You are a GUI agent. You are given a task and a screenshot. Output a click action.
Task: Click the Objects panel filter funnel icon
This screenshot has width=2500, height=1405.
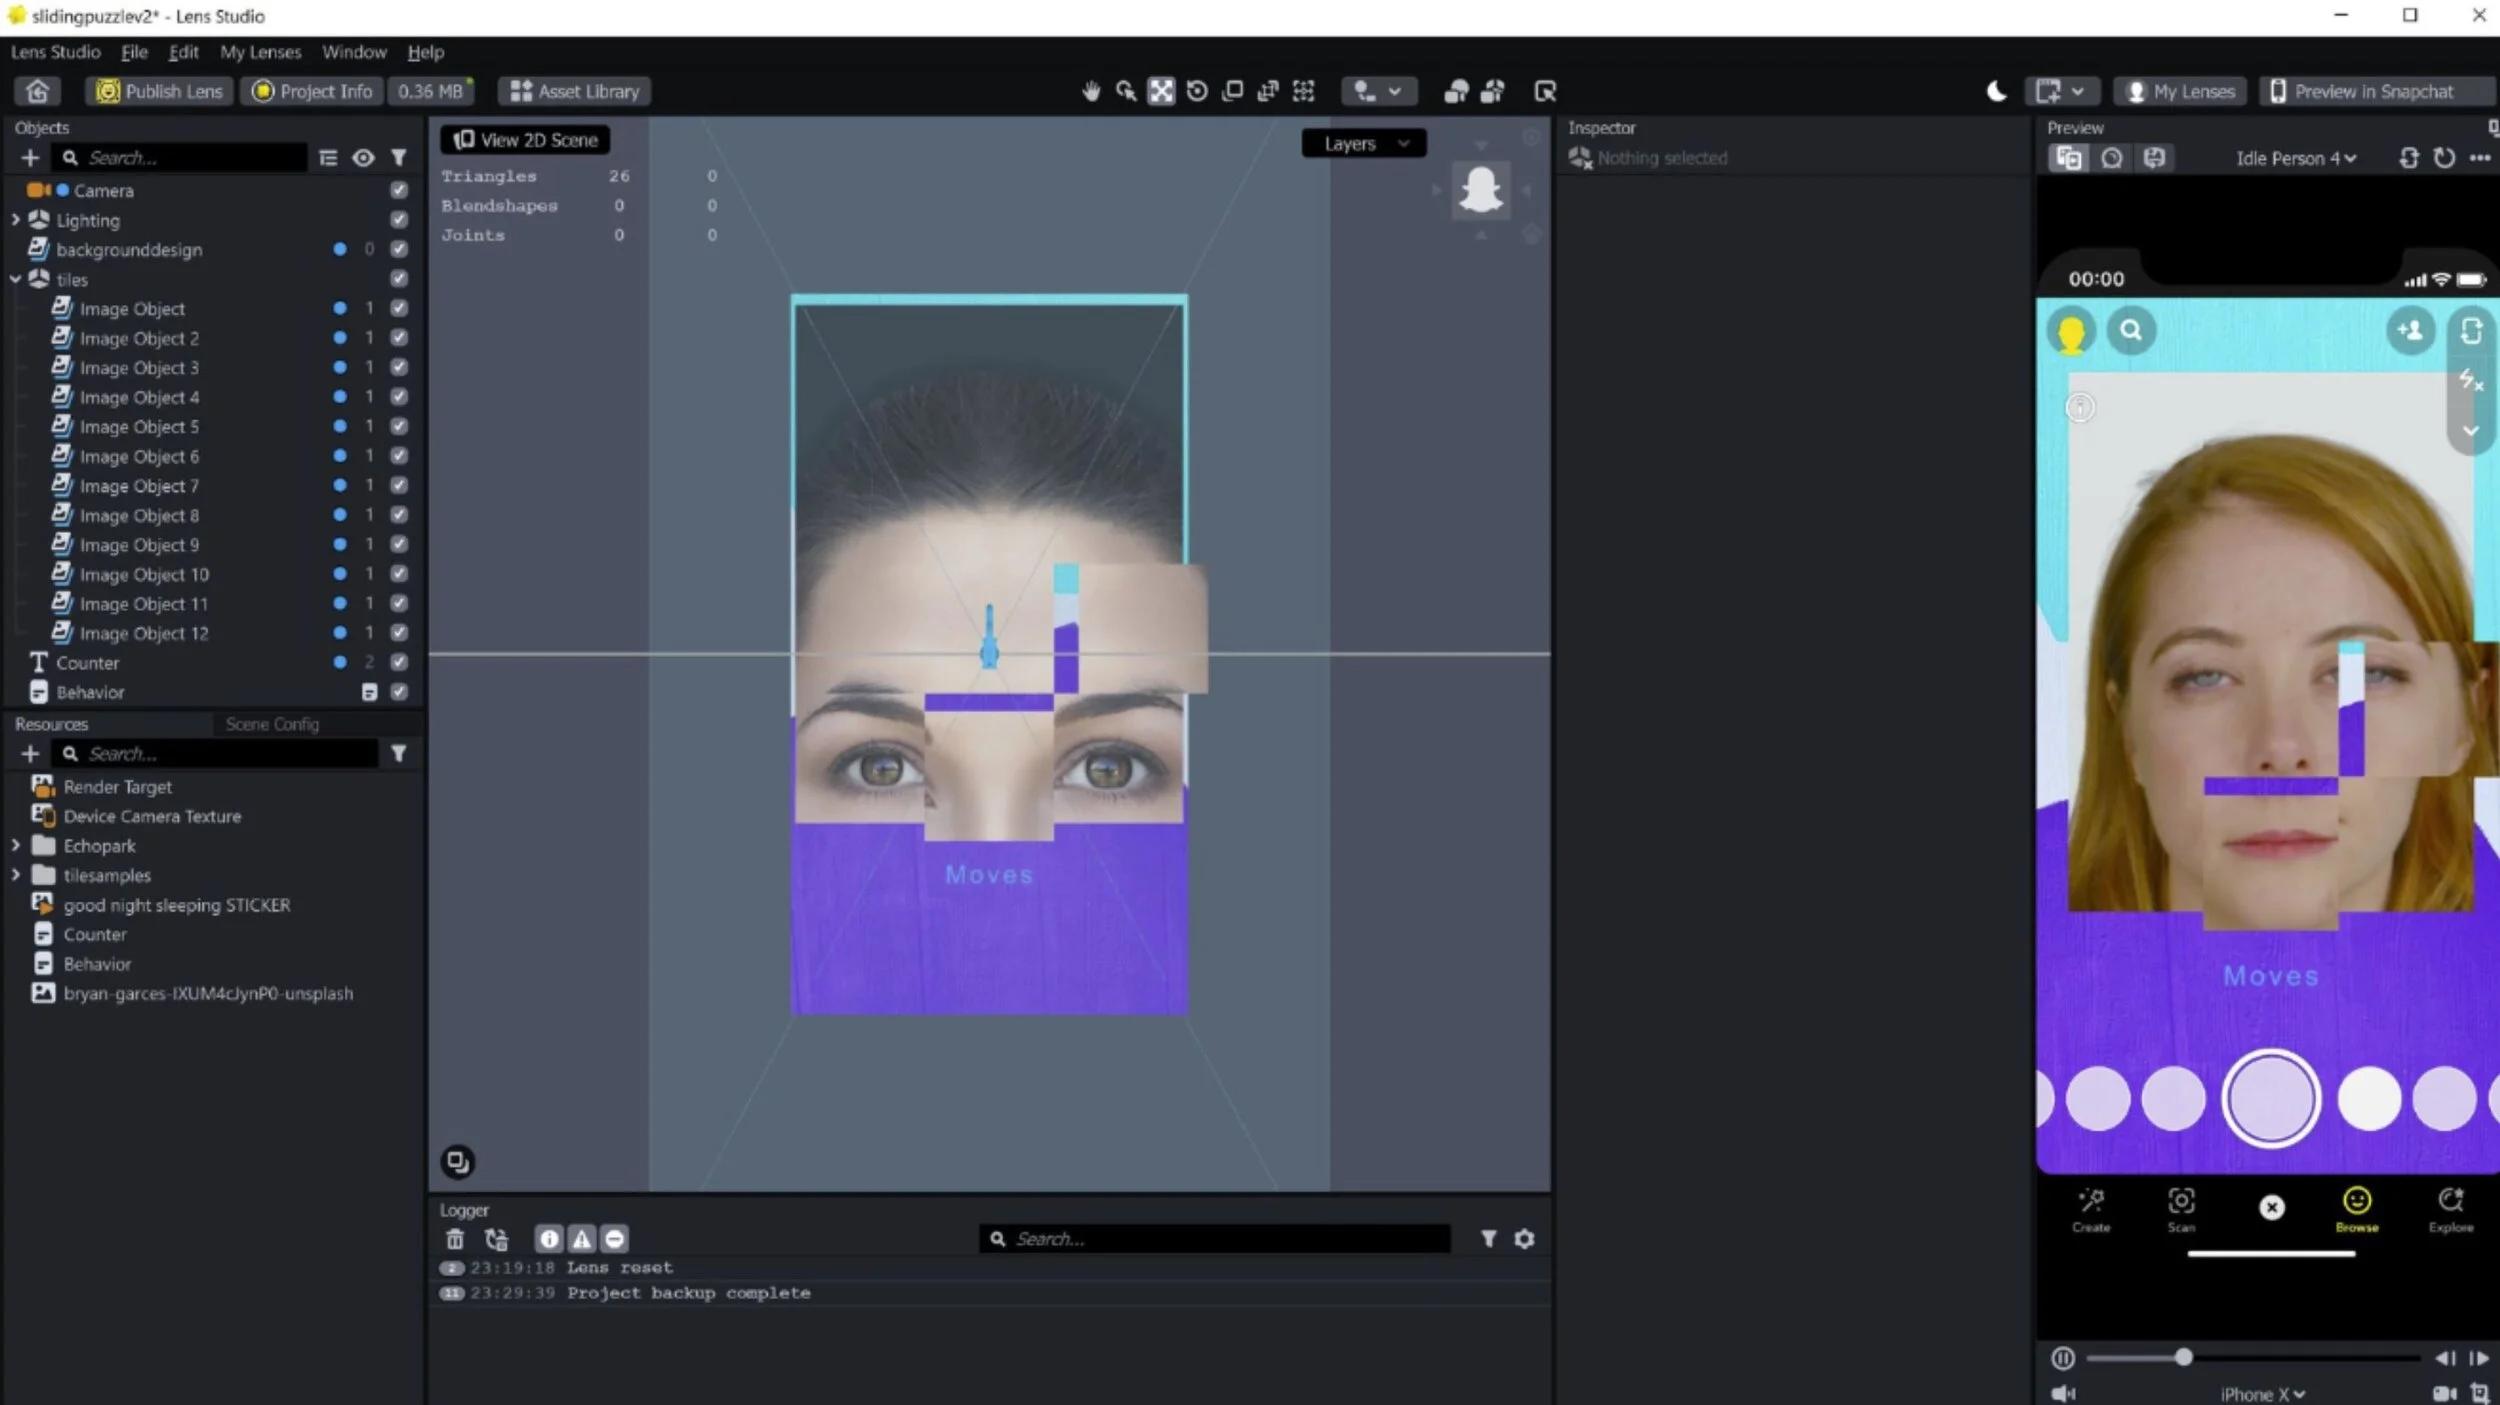[x=399, y=158]
